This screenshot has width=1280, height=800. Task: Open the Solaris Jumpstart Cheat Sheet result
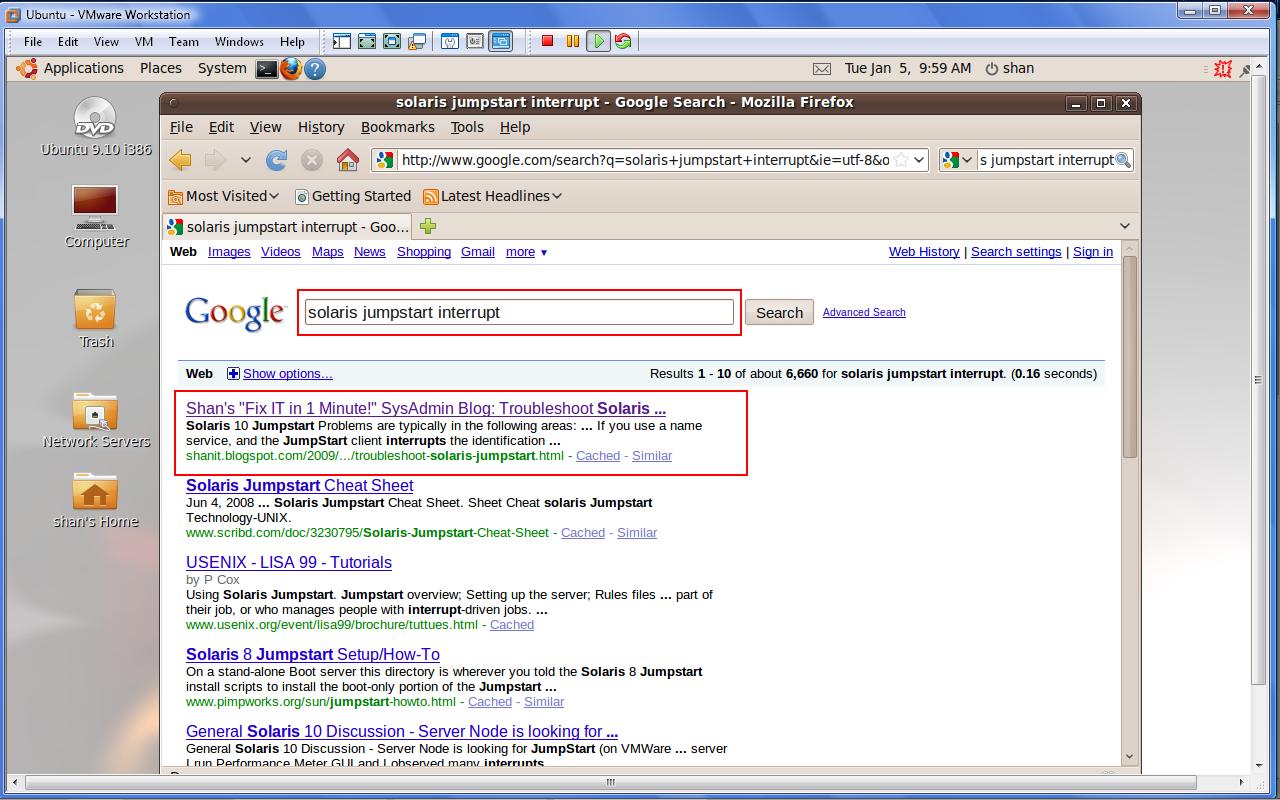click(x=299, y=485)
